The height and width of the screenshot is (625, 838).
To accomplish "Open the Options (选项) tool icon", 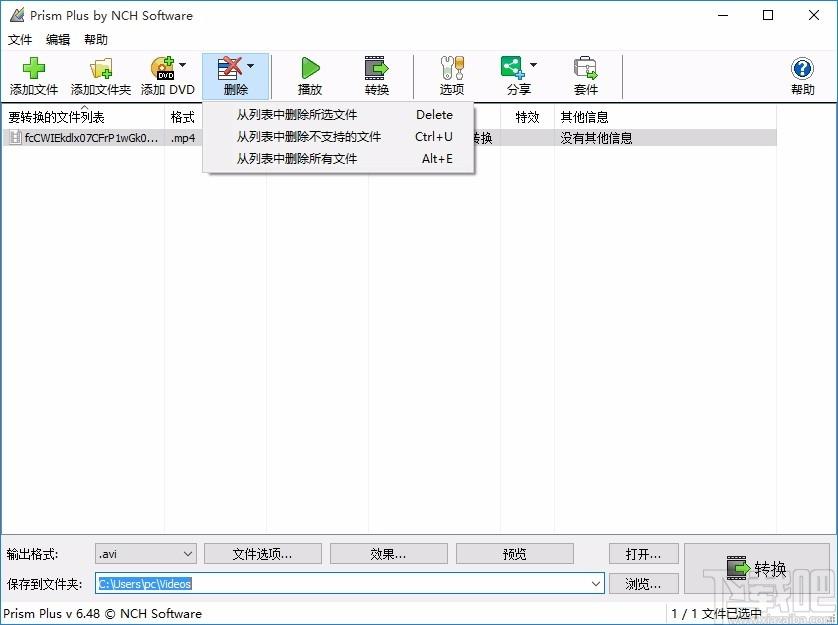I will [452, 70].
